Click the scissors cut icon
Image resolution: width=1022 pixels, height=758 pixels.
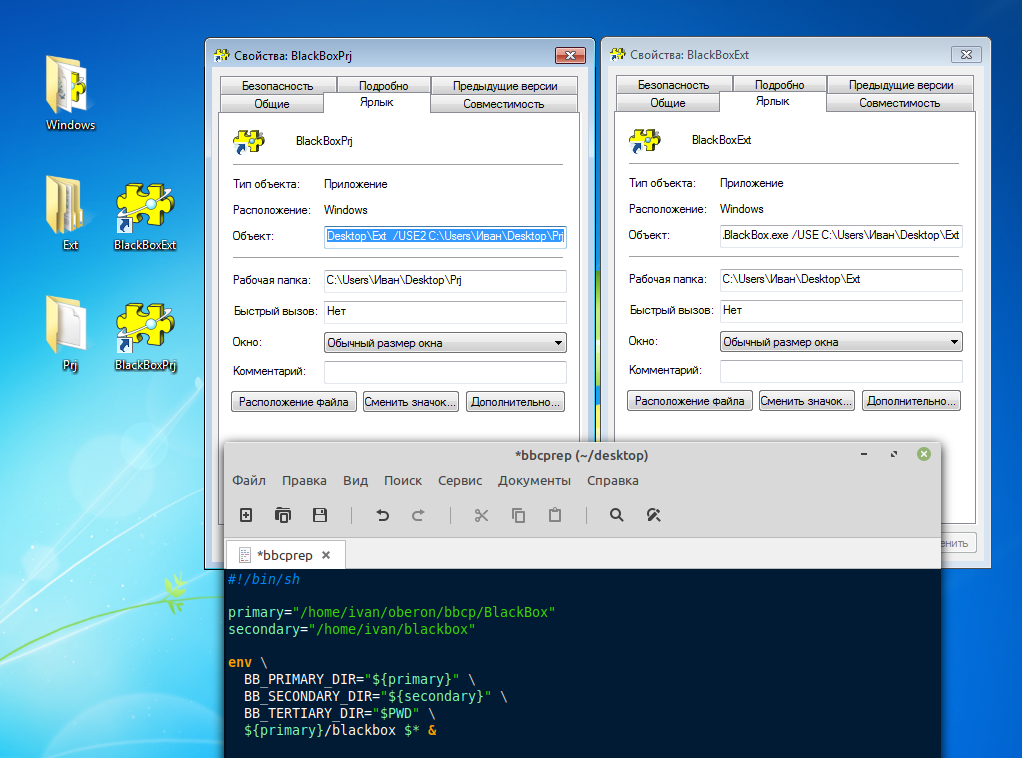point(481,515)
